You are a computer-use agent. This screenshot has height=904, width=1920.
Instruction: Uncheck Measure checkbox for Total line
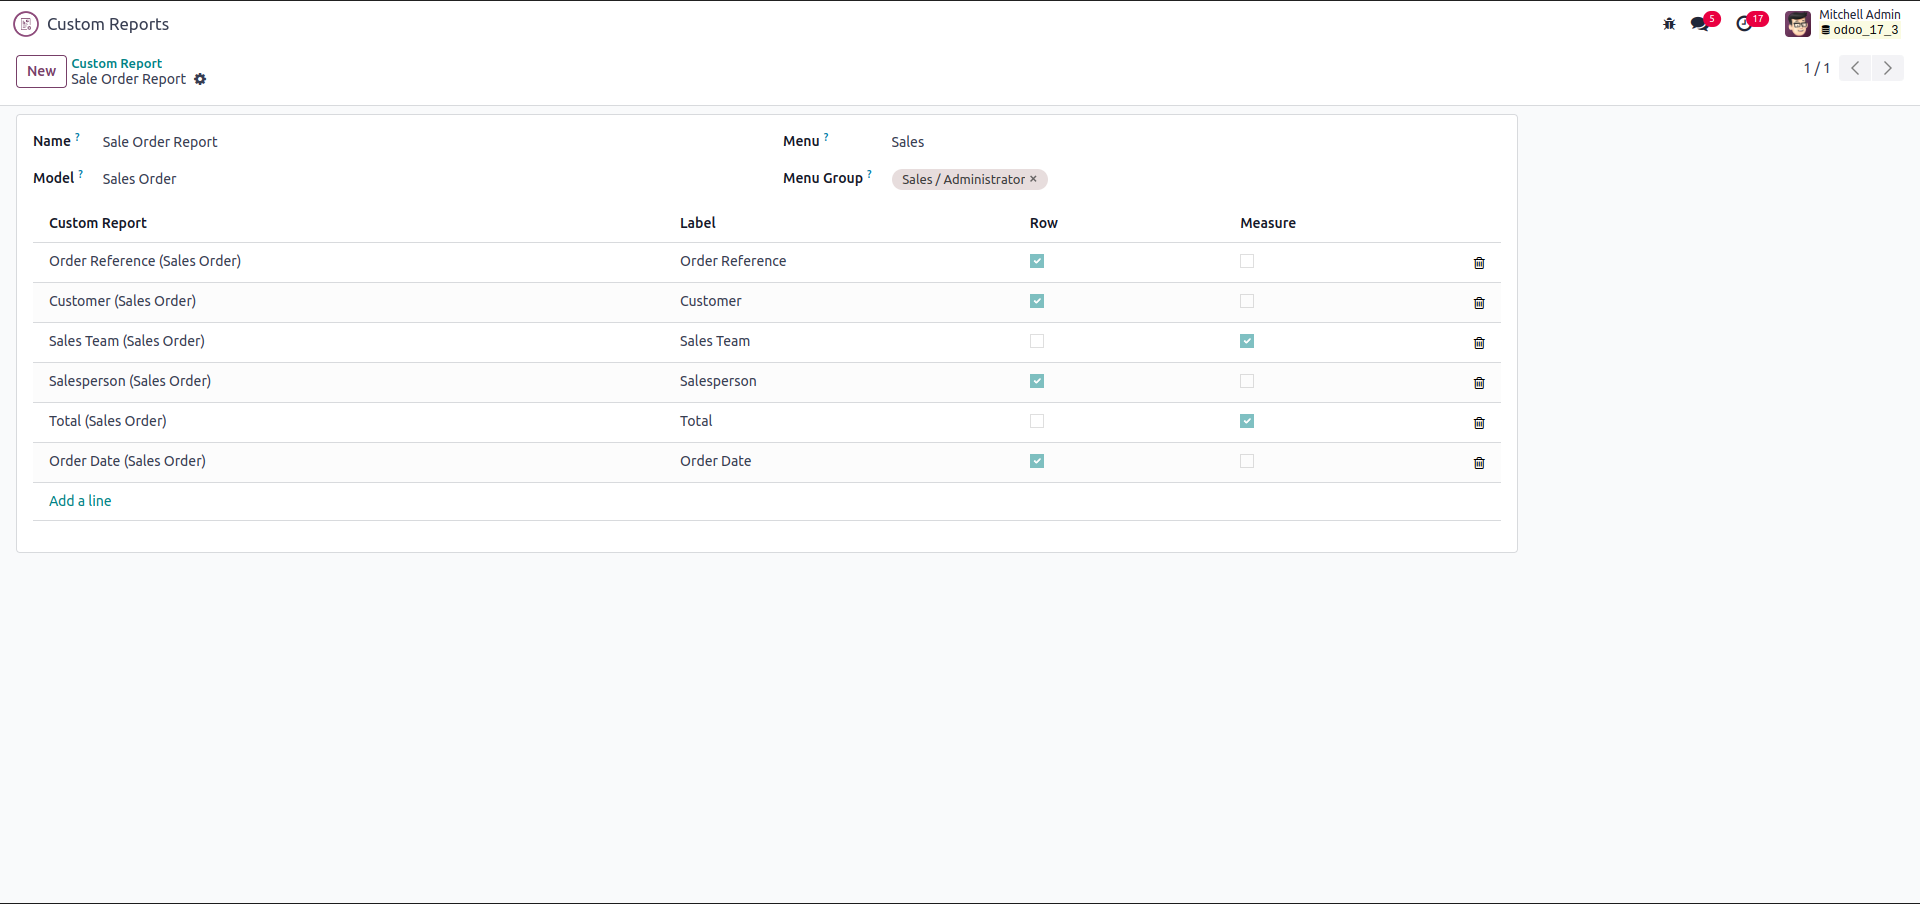click(1247, 421)
